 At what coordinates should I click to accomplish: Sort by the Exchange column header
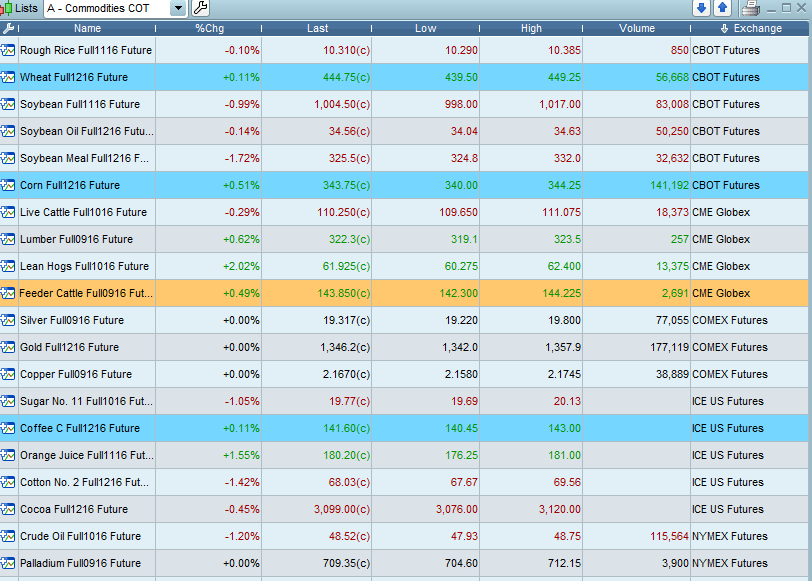pyautogui.click(x=751, y=28)
